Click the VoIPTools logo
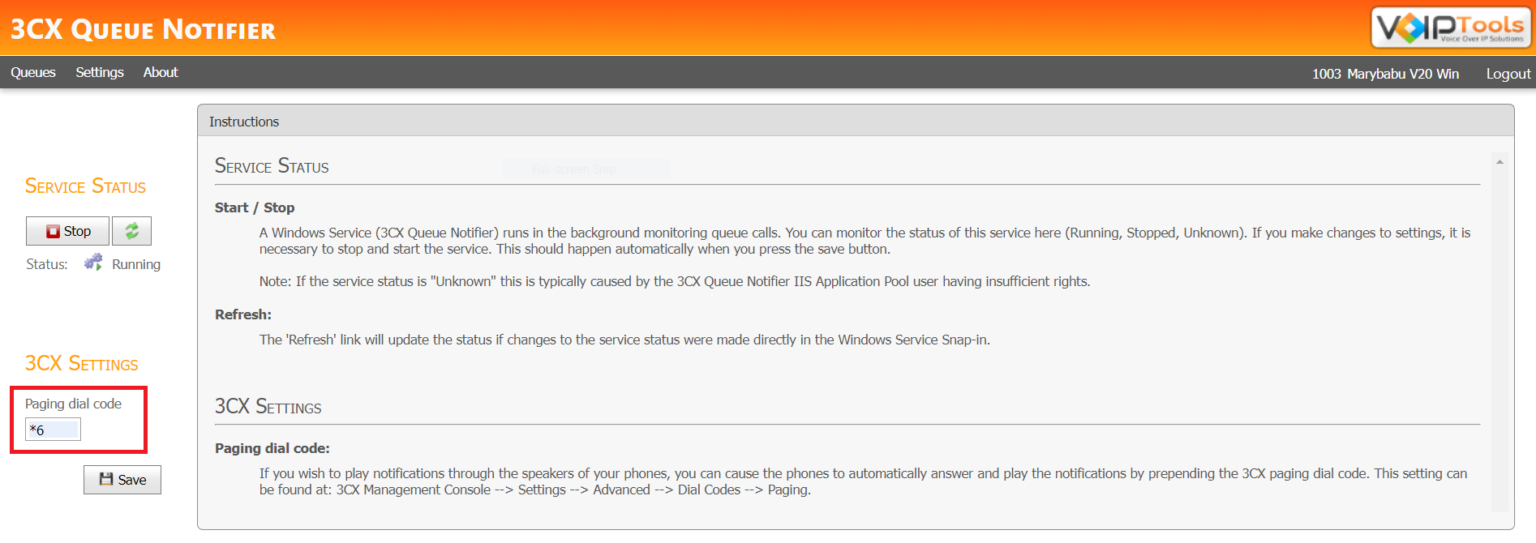The image size is (1536, 543). click(1449, 28)
